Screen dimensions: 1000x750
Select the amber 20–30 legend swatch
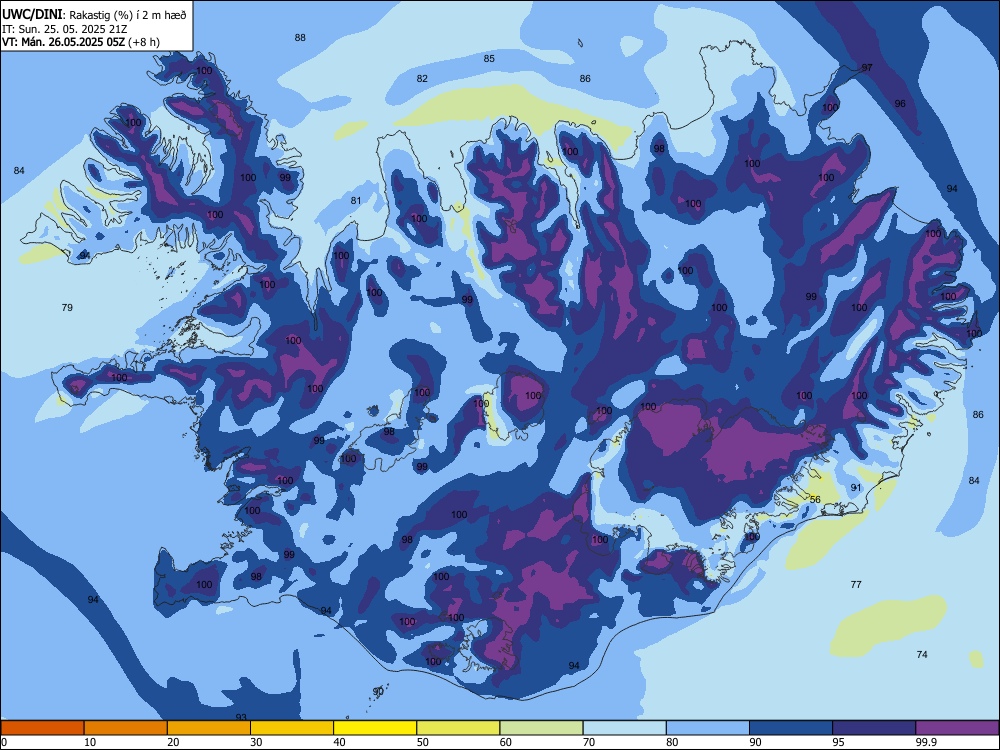[209, 728]
